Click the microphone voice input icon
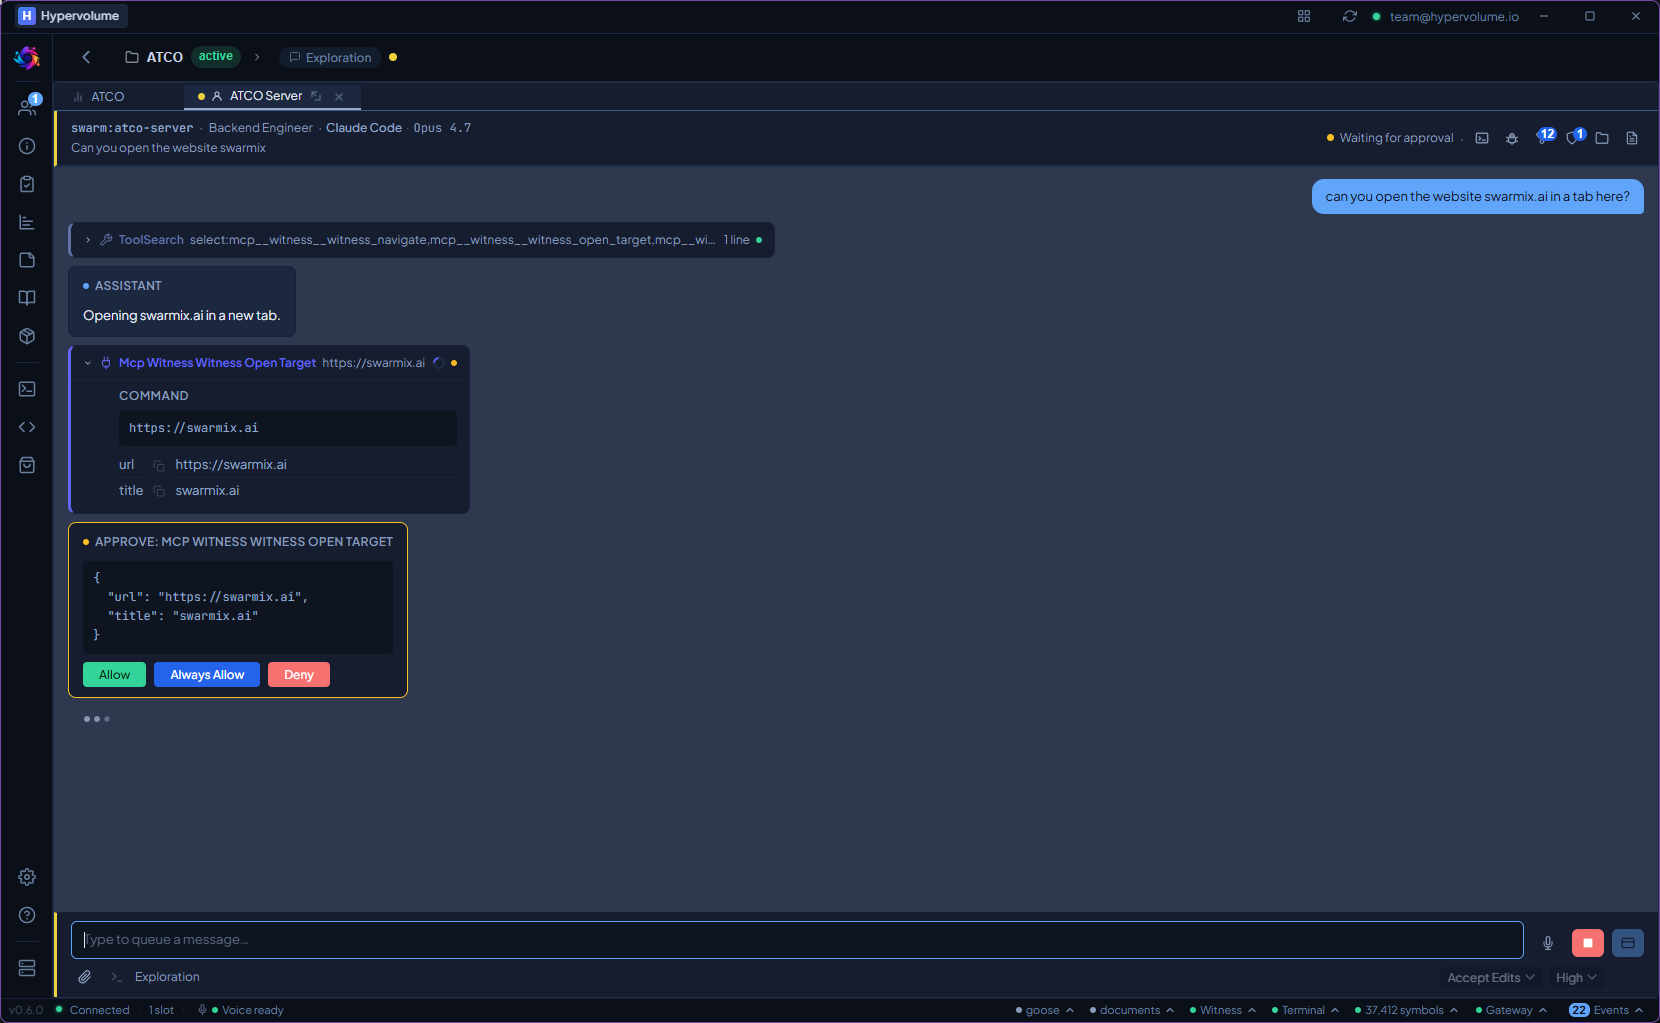Screen dimensions: 1660x1023 coord(1548,943)
